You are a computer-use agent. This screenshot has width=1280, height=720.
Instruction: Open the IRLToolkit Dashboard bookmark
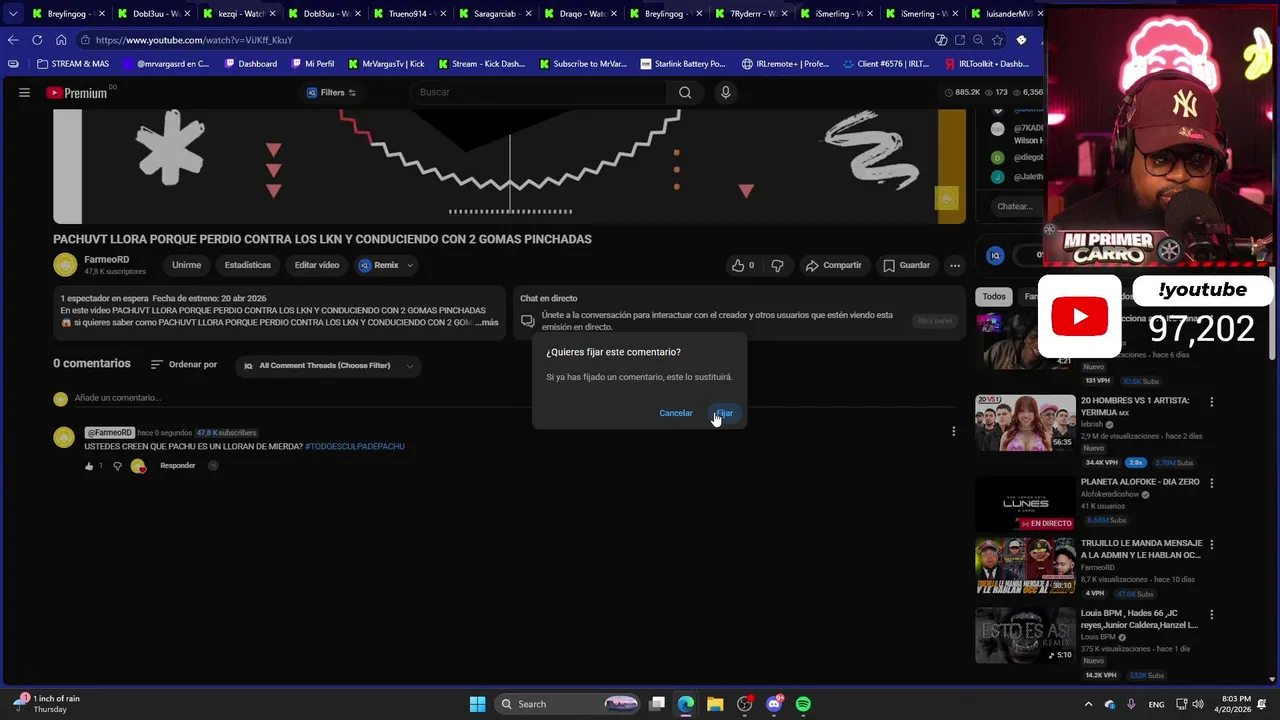tap(987, 64)
